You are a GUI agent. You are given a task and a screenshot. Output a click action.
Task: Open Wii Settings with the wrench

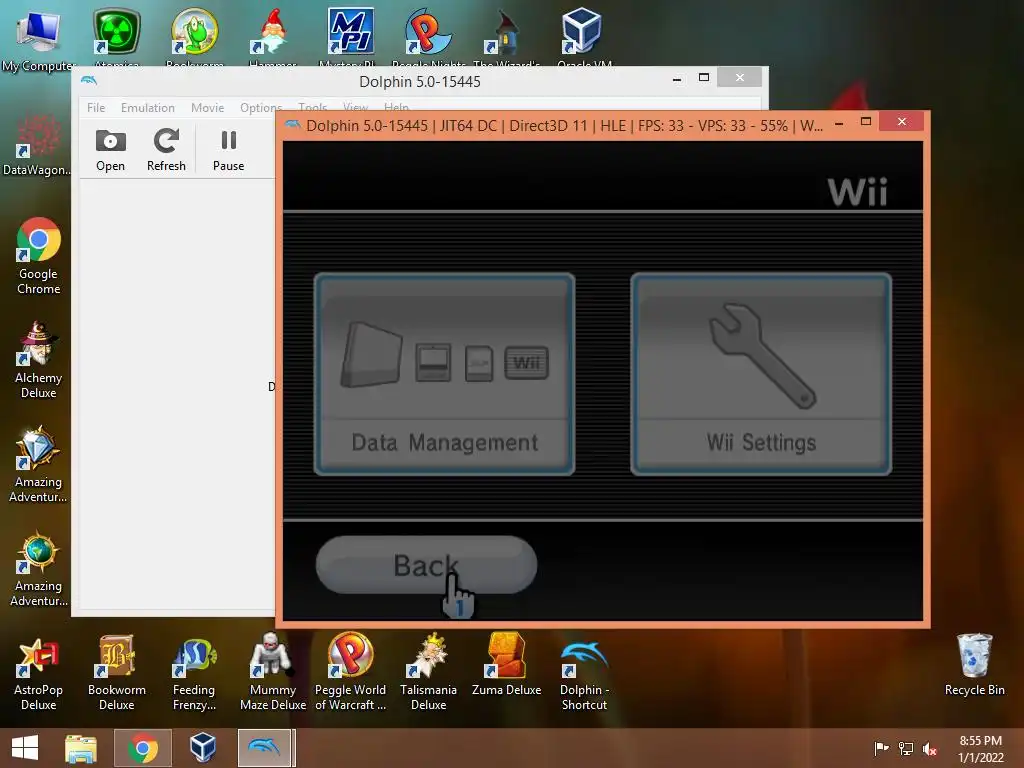[761, 374]
